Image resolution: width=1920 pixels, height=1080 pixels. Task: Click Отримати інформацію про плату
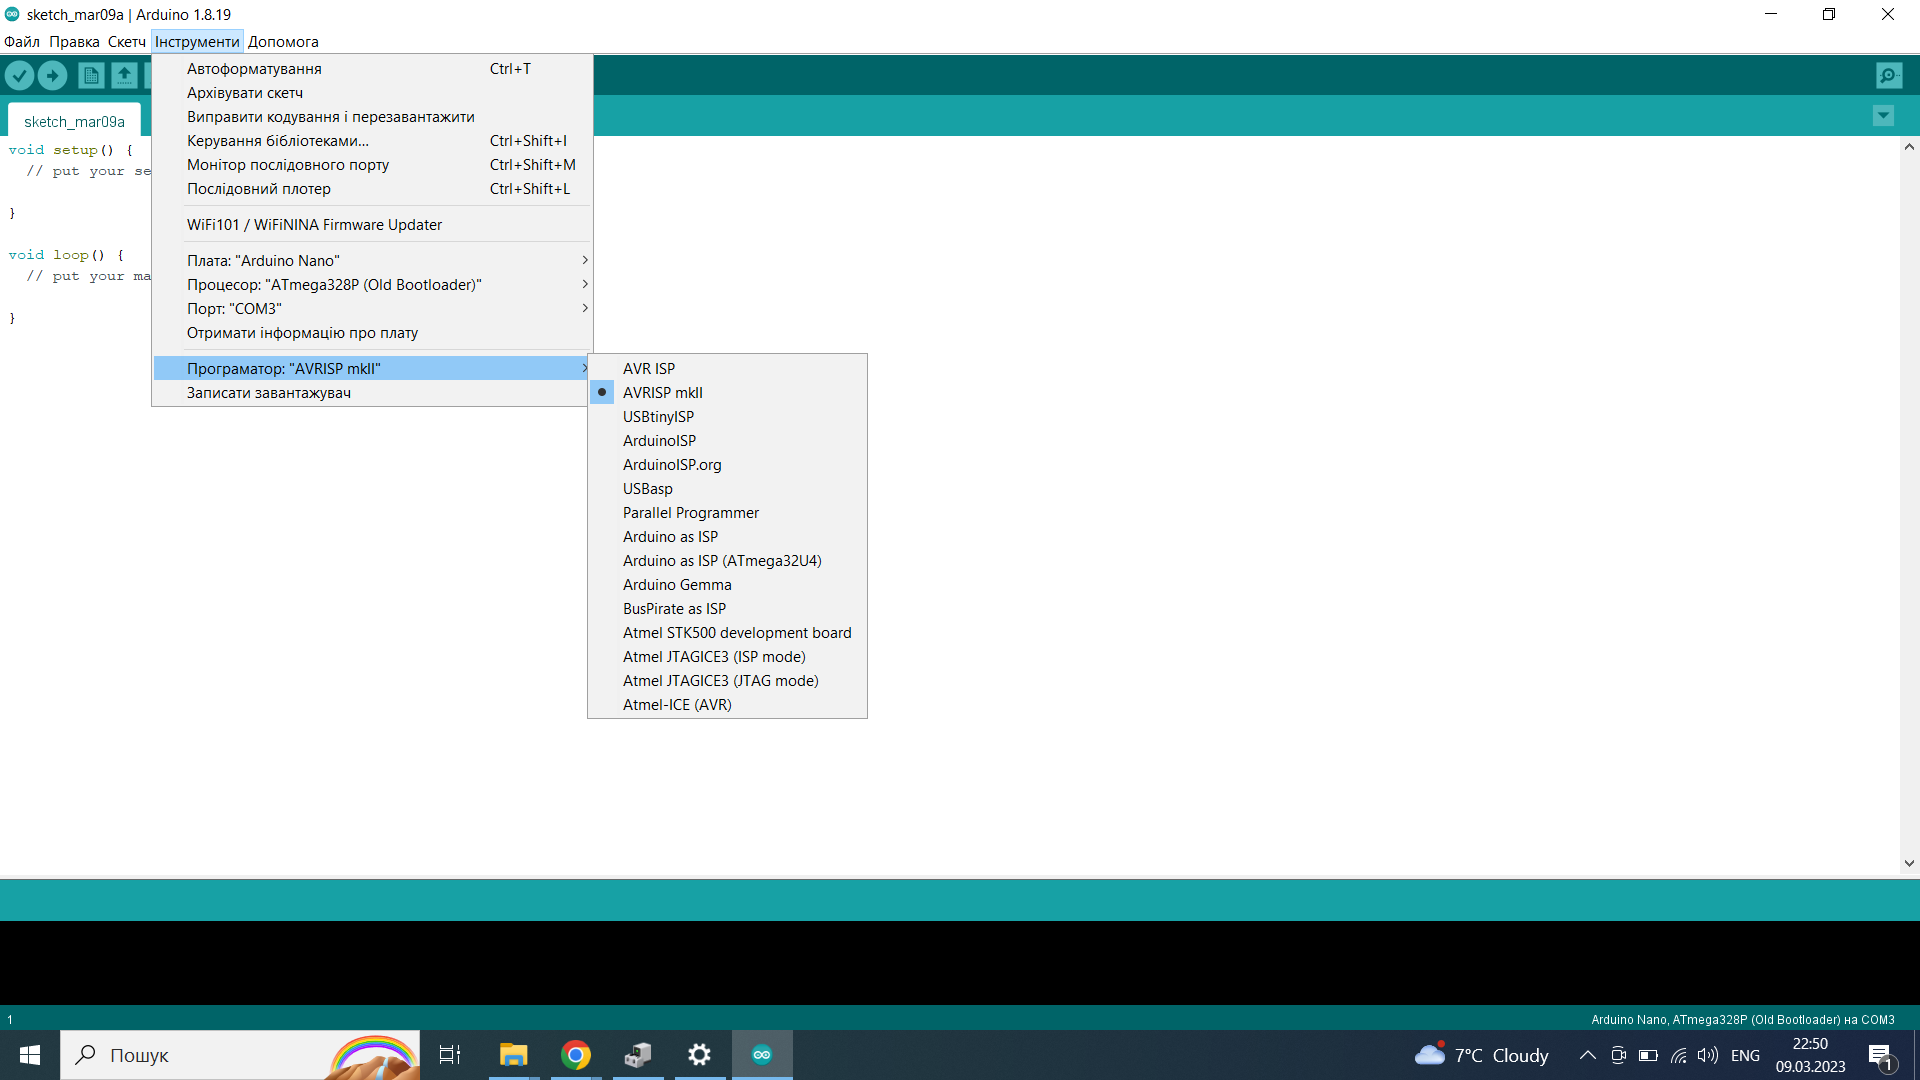pyautogui.click(x=302, y=333)
